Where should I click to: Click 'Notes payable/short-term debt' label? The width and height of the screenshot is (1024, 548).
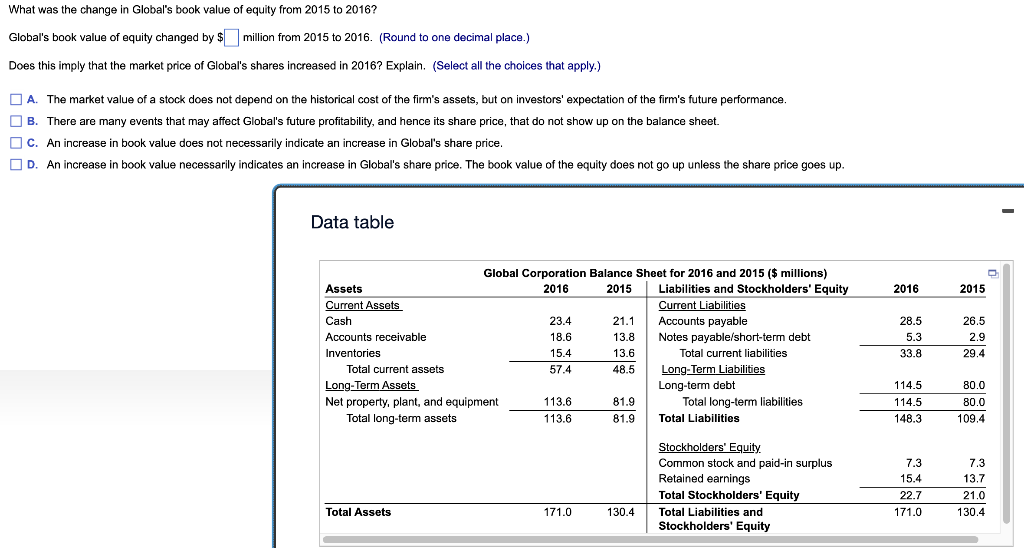[x=734, y=337]
